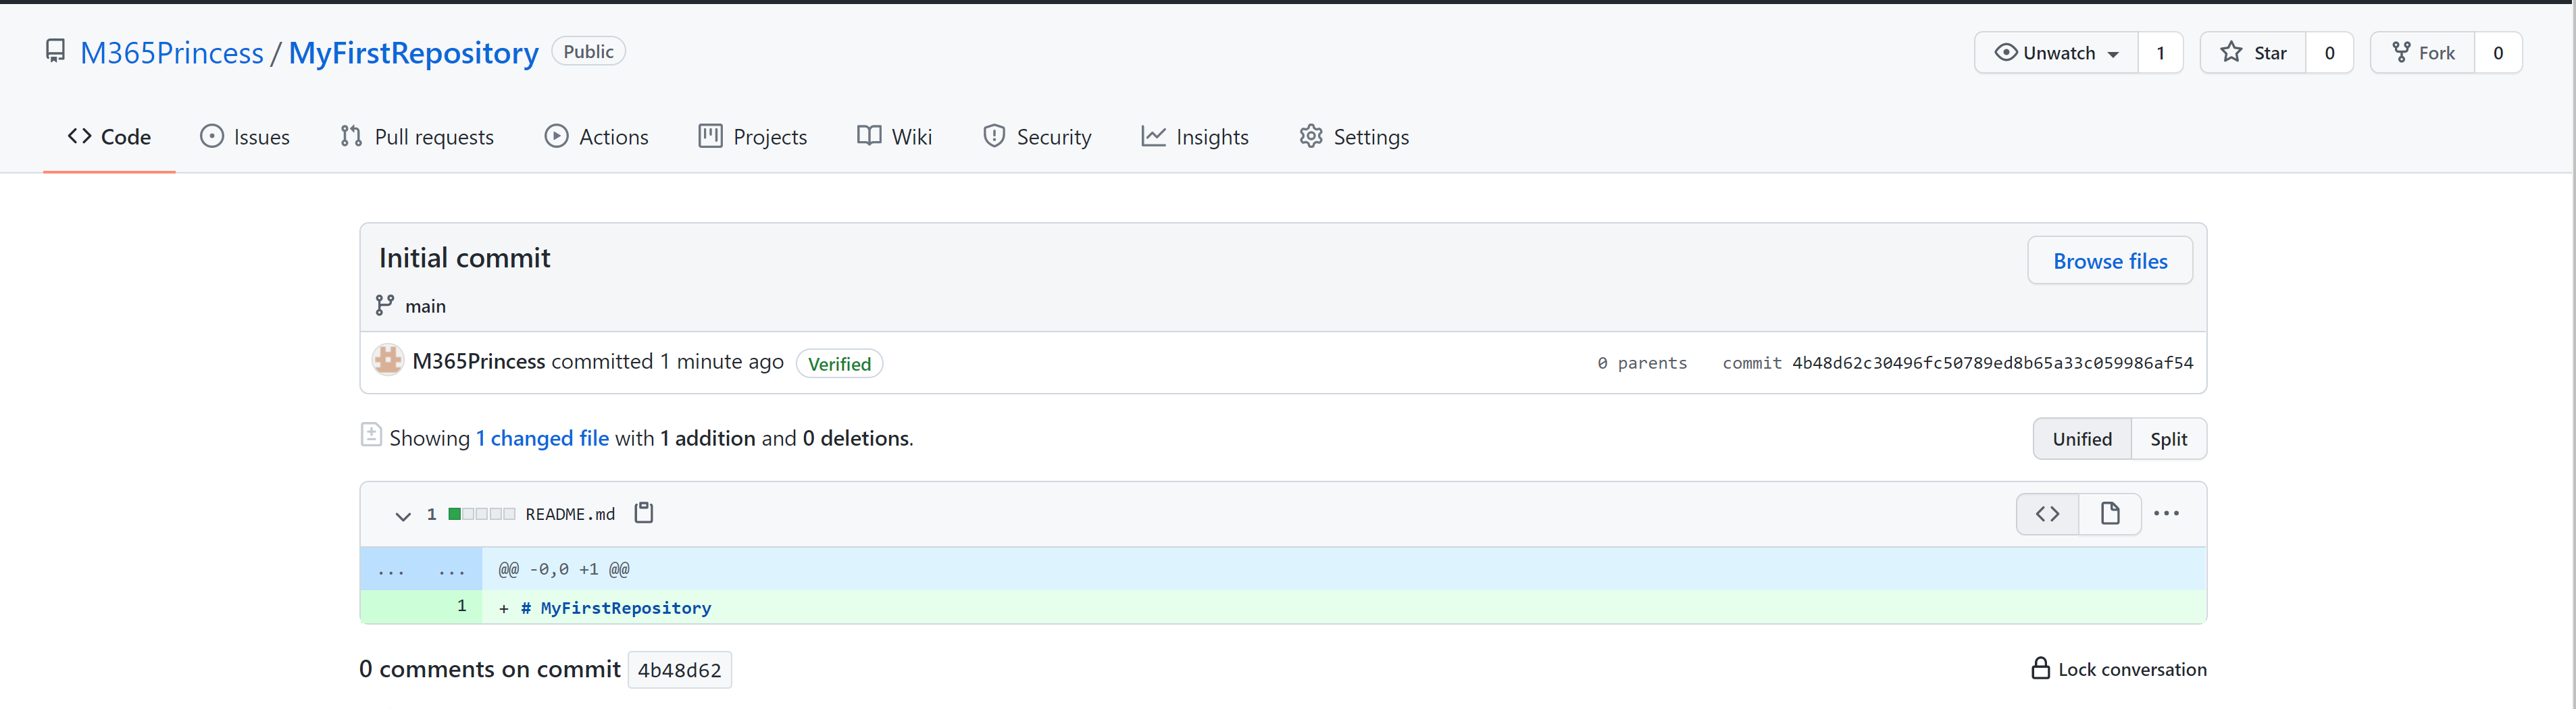Screen dimensions: 2576x709
Task: Star the repository with the Star button
Action: pyautogui.click(x=2253, y=53)
